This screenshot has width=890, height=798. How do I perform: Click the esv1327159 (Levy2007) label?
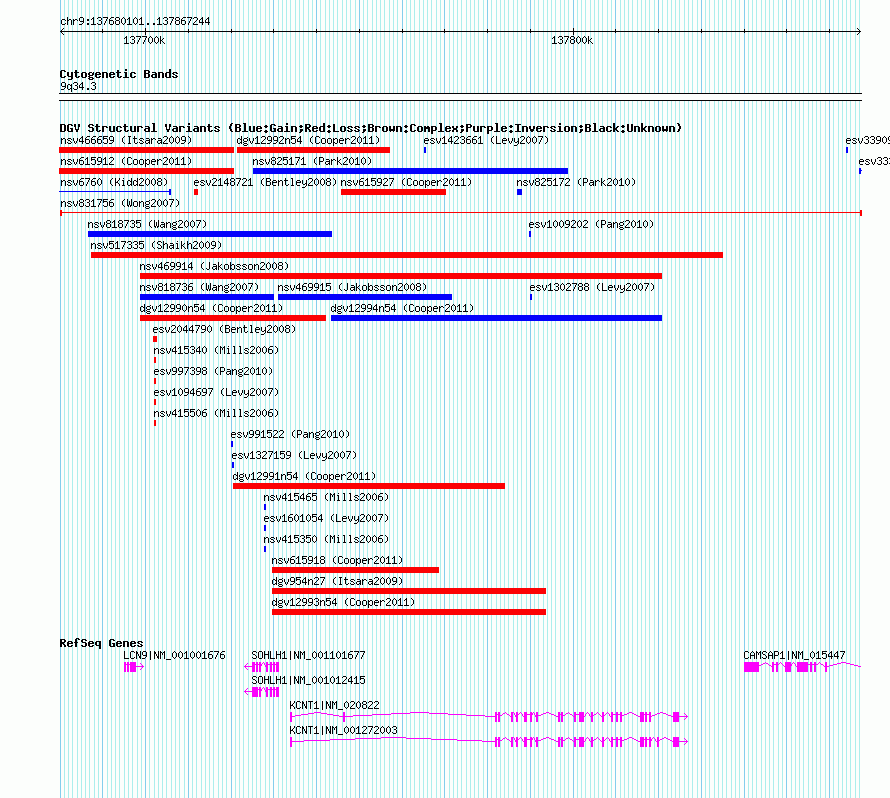pos(294,455)
